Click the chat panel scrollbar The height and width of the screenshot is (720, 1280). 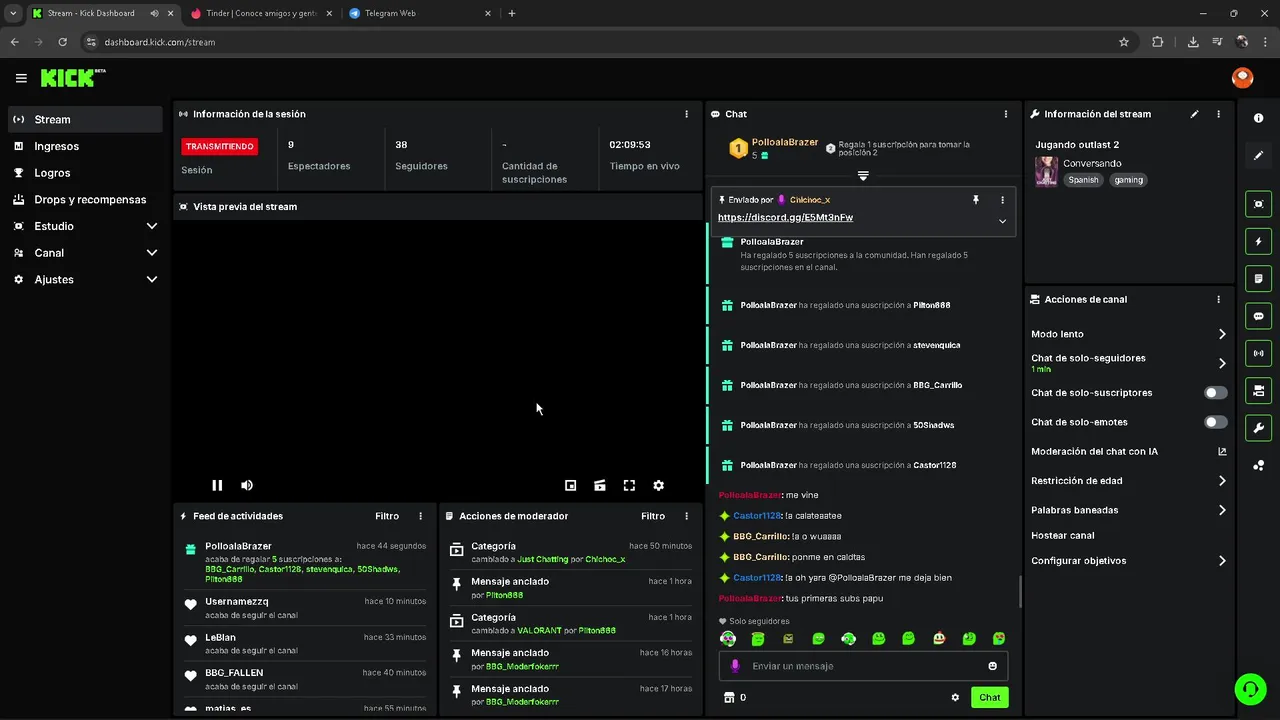(1020, 591)
